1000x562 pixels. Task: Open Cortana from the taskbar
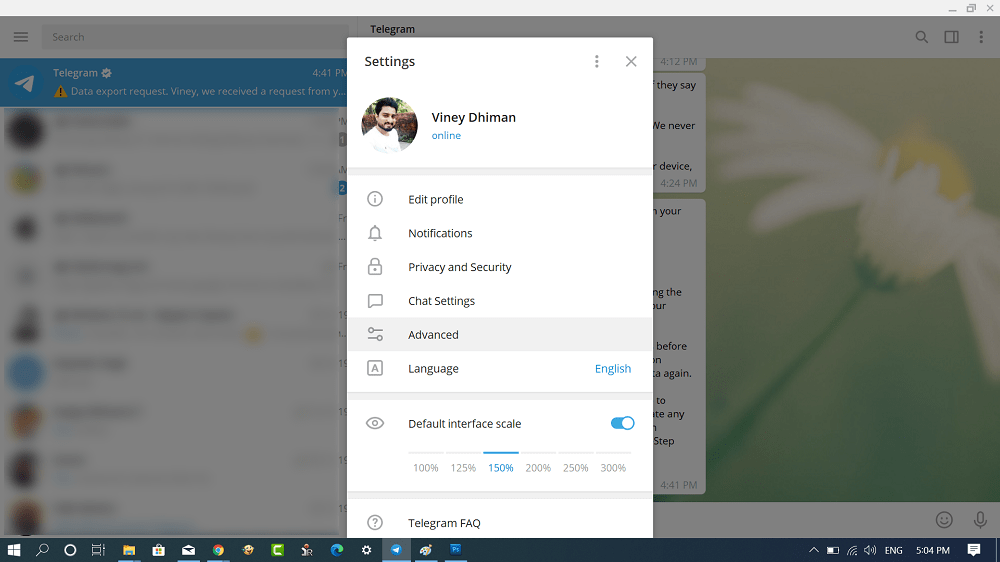tap(70, 550)
